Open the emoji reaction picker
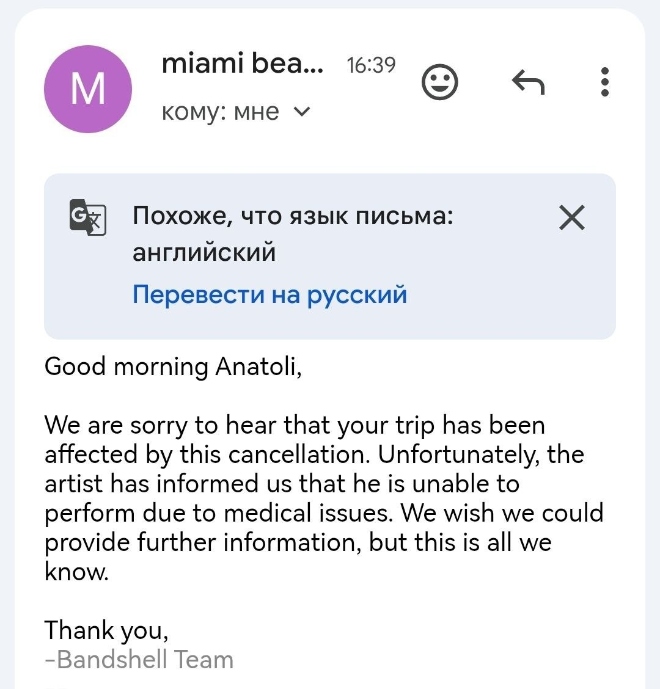Screen dimensions: 660x689 point(440,82)
